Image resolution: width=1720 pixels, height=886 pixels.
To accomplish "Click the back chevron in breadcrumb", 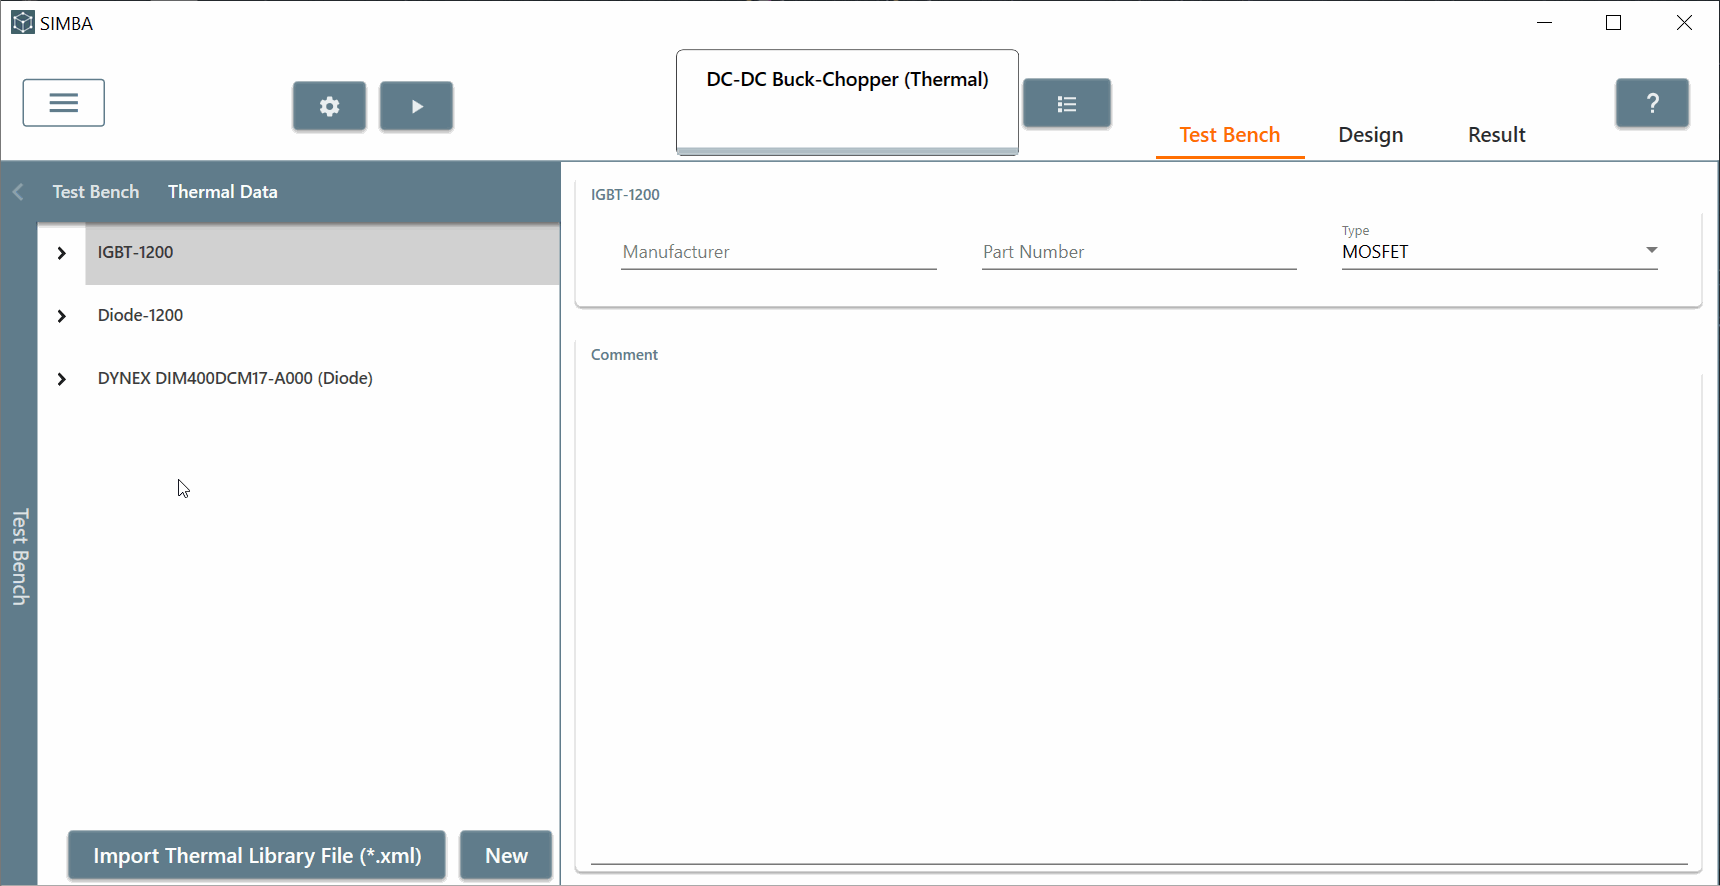I will pos(18,192).
